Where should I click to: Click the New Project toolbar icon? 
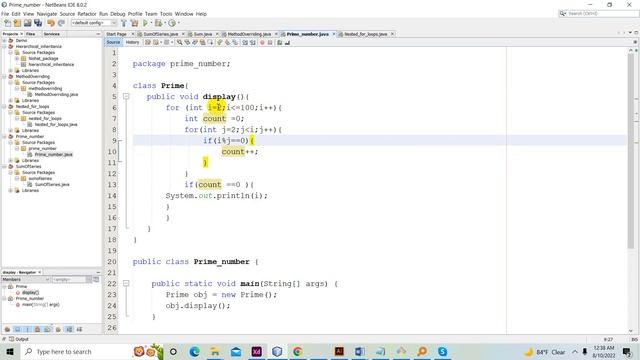pos(18,23)
